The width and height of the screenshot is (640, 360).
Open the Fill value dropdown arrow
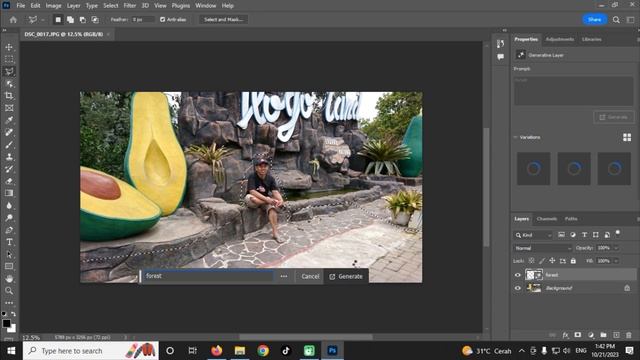pyautogui.click(x=616, y=261)
